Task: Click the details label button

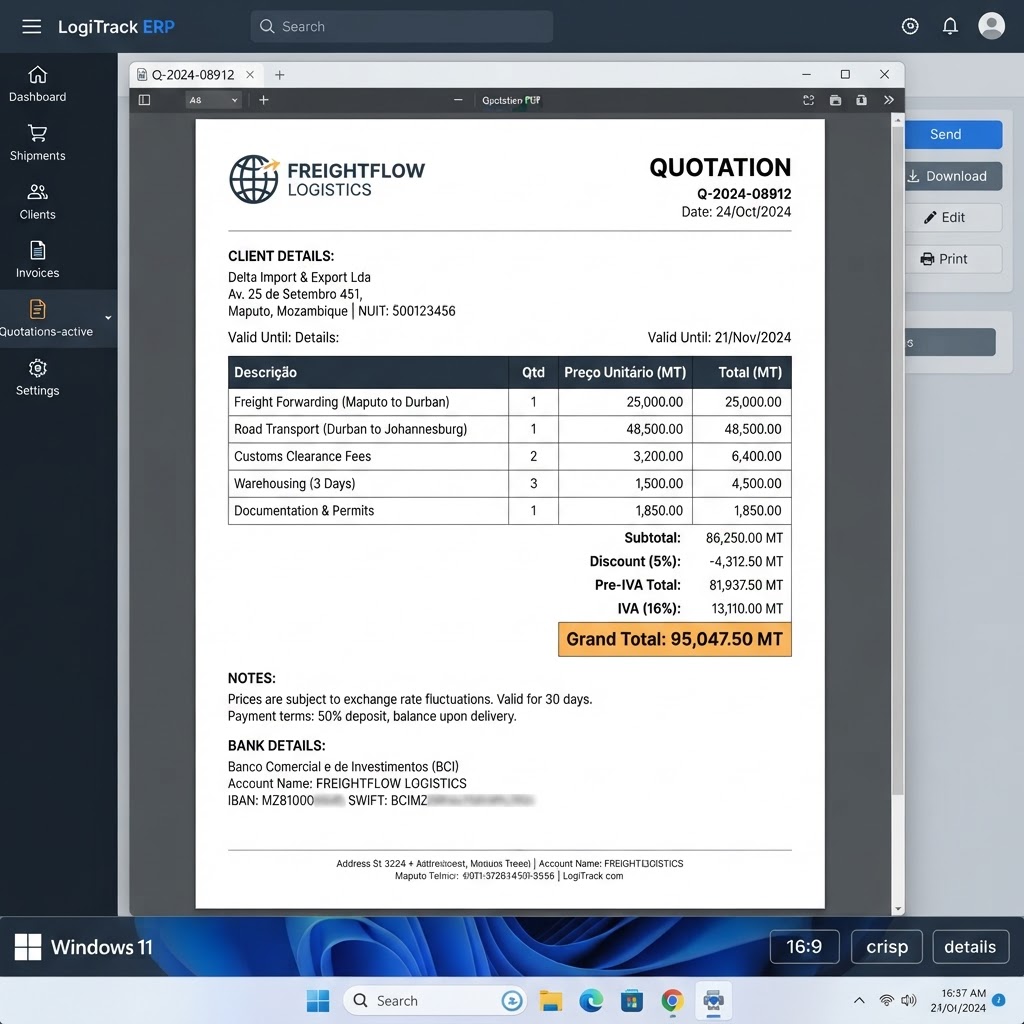Action: (970, 947)
